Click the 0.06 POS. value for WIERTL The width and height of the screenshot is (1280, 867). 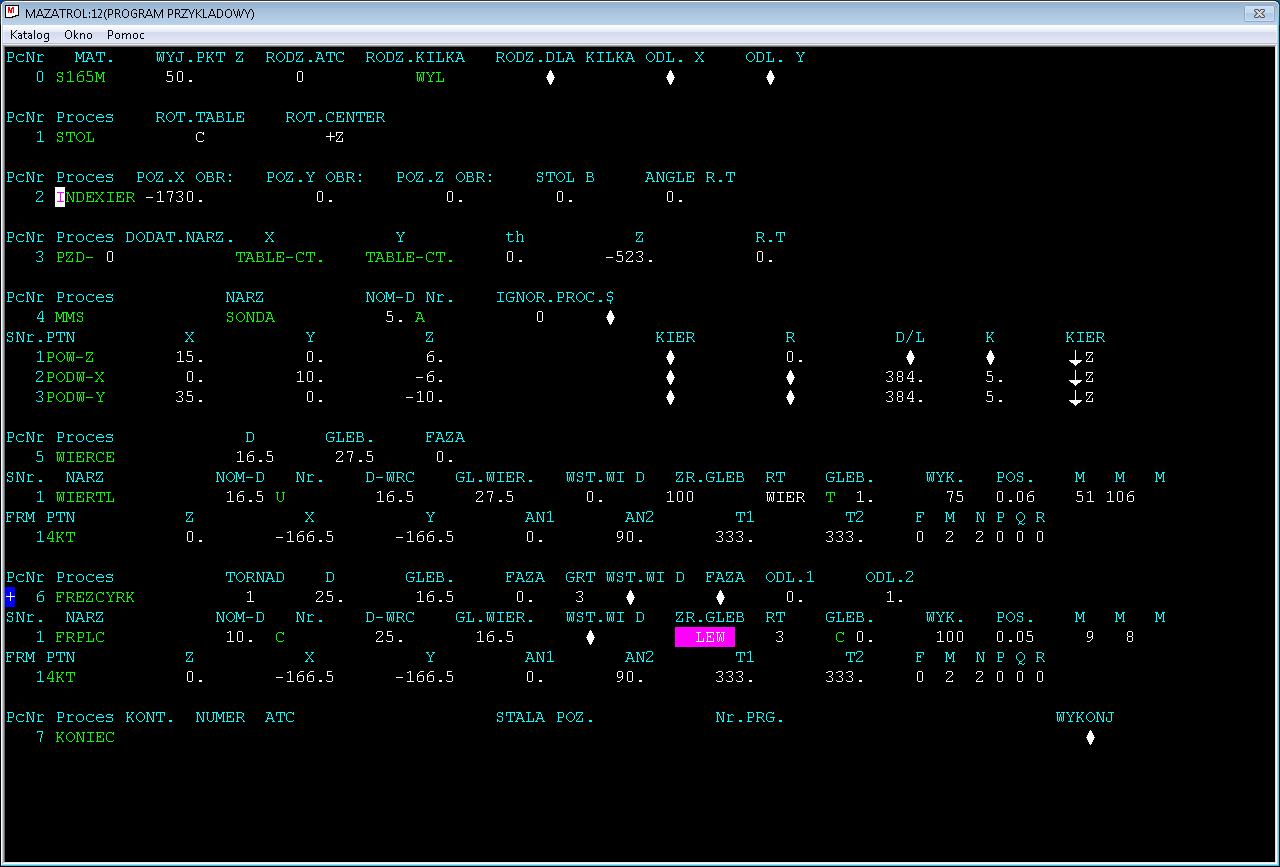click(1015, 497)
